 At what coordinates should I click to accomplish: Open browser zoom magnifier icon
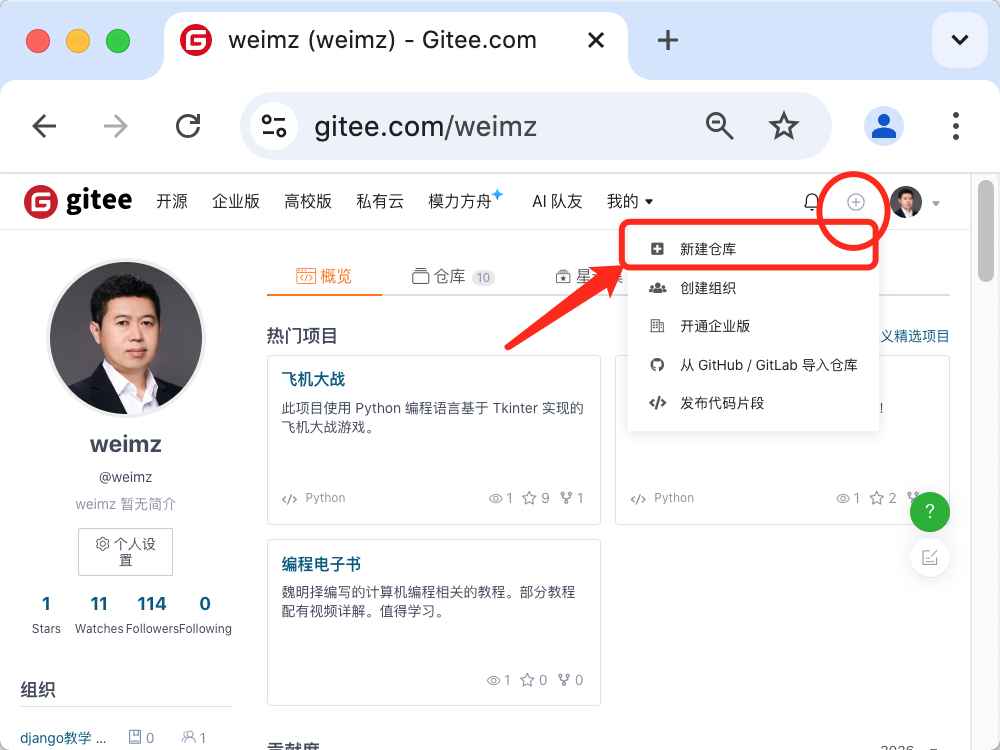pos(720,126)
